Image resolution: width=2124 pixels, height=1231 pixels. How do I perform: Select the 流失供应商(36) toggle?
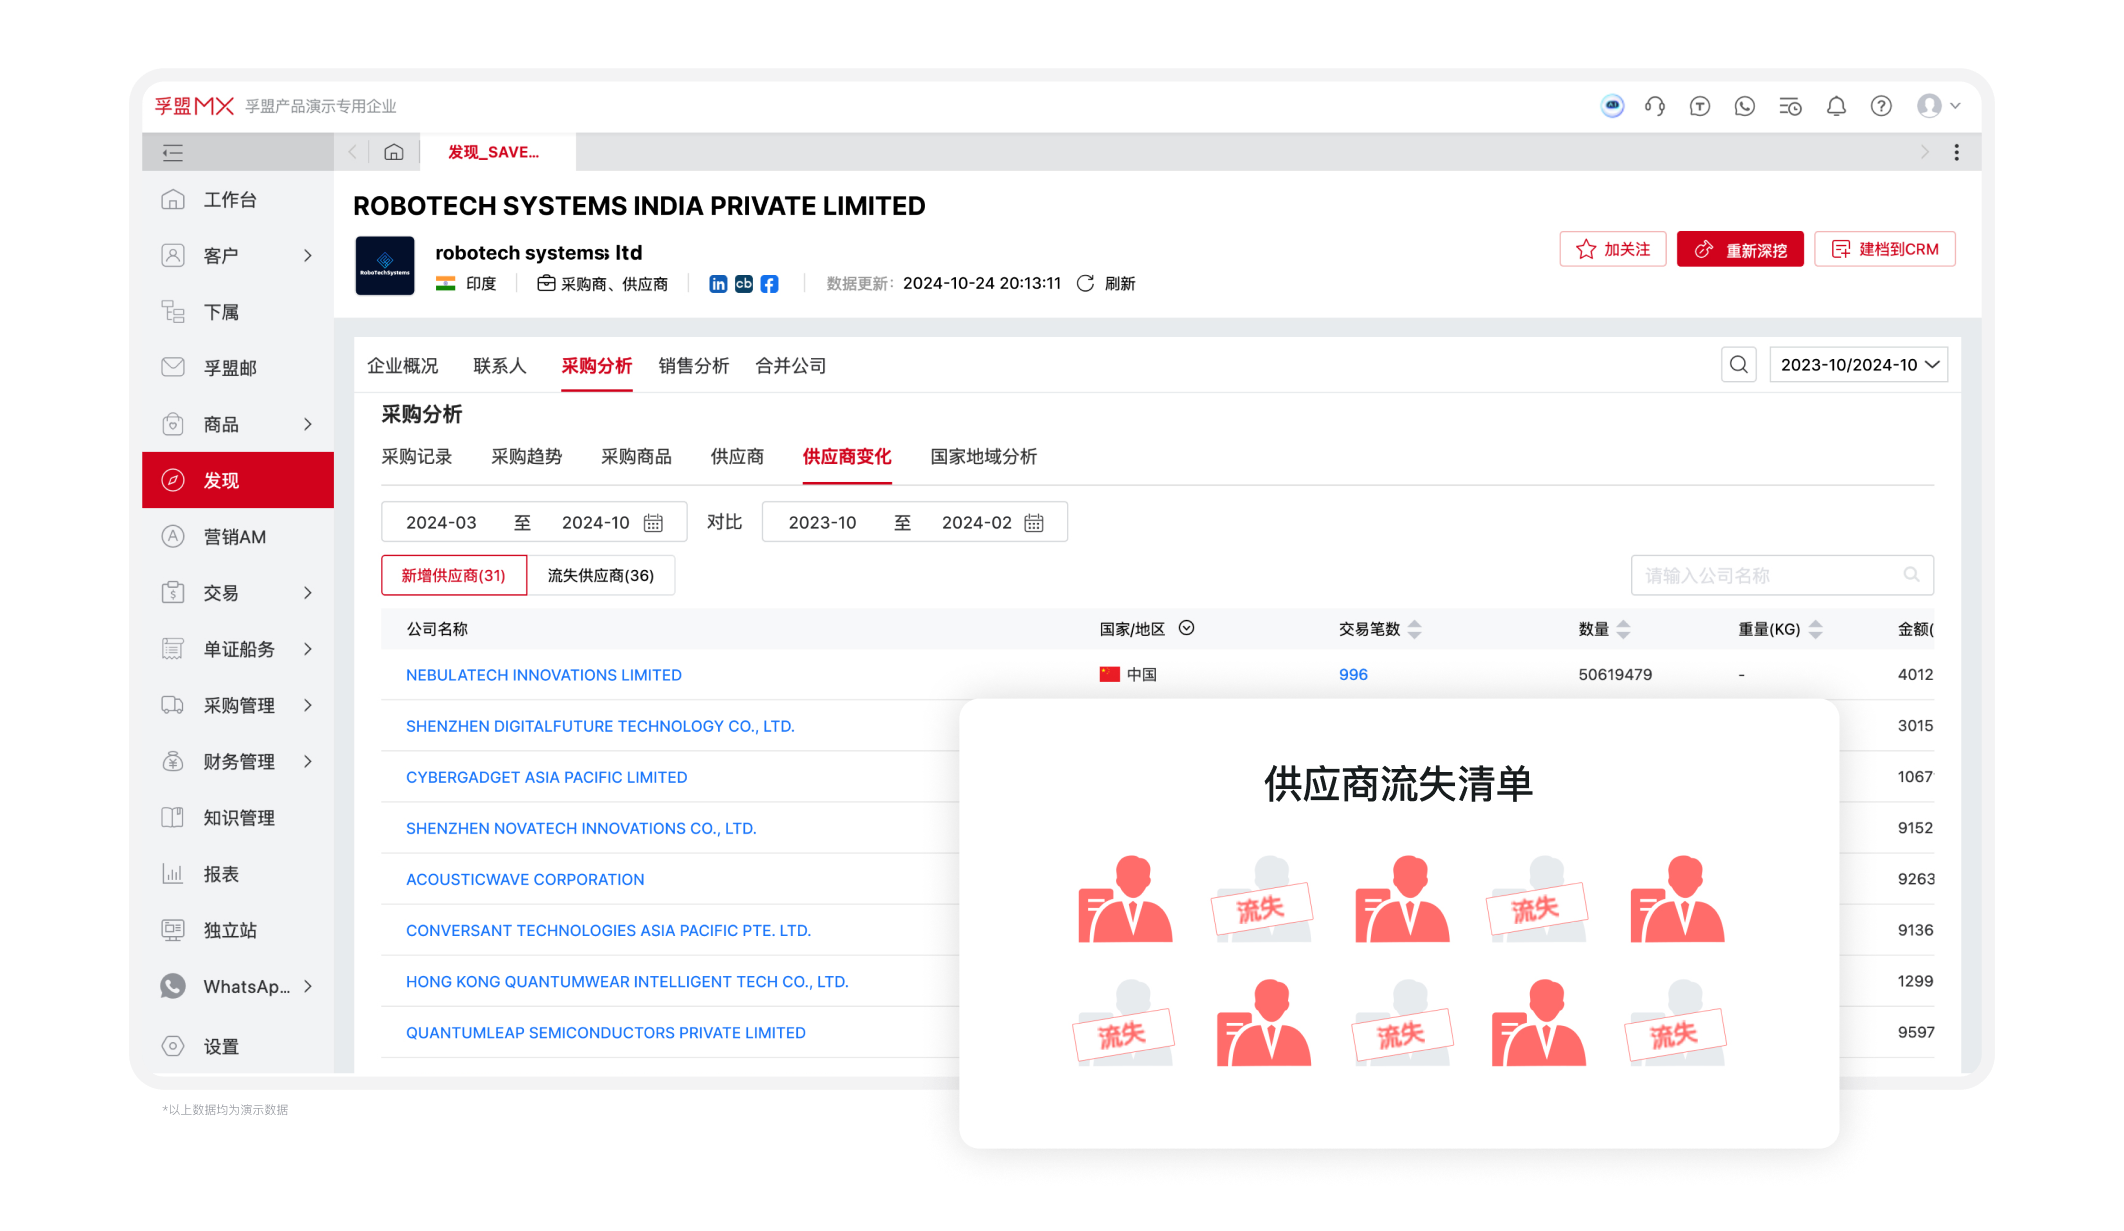pos(600,575)
